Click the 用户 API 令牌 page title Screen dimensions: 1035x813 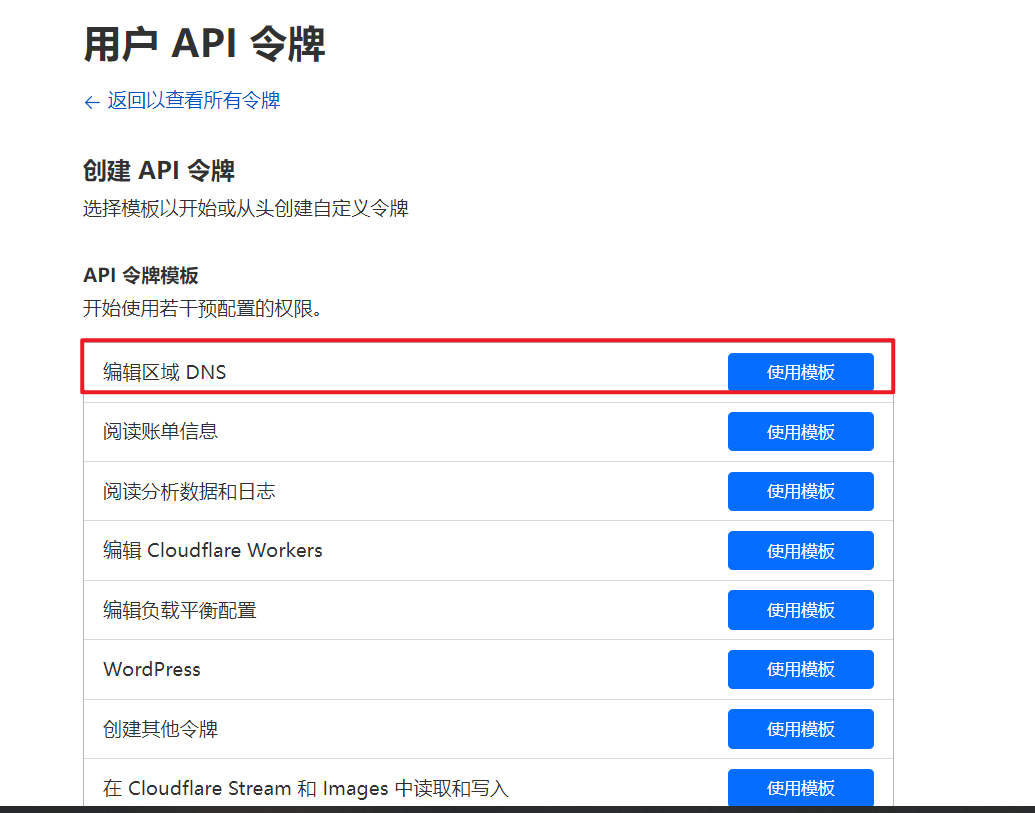click(x=204, y=45)
